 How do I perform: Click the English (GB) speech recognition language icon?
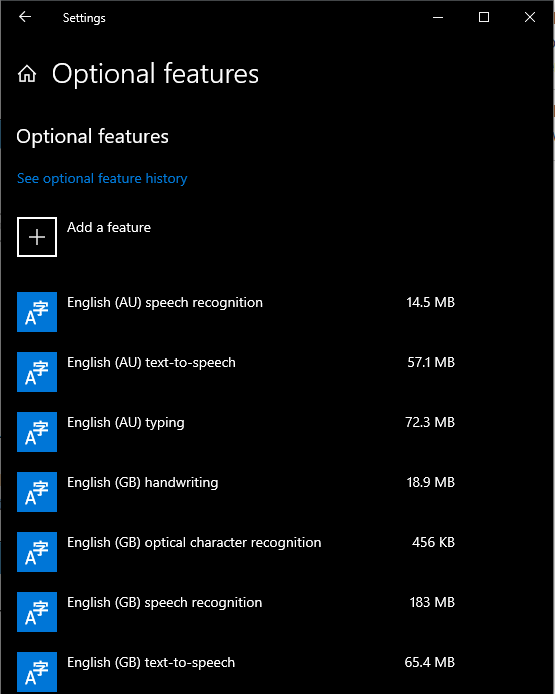point(37,612)
